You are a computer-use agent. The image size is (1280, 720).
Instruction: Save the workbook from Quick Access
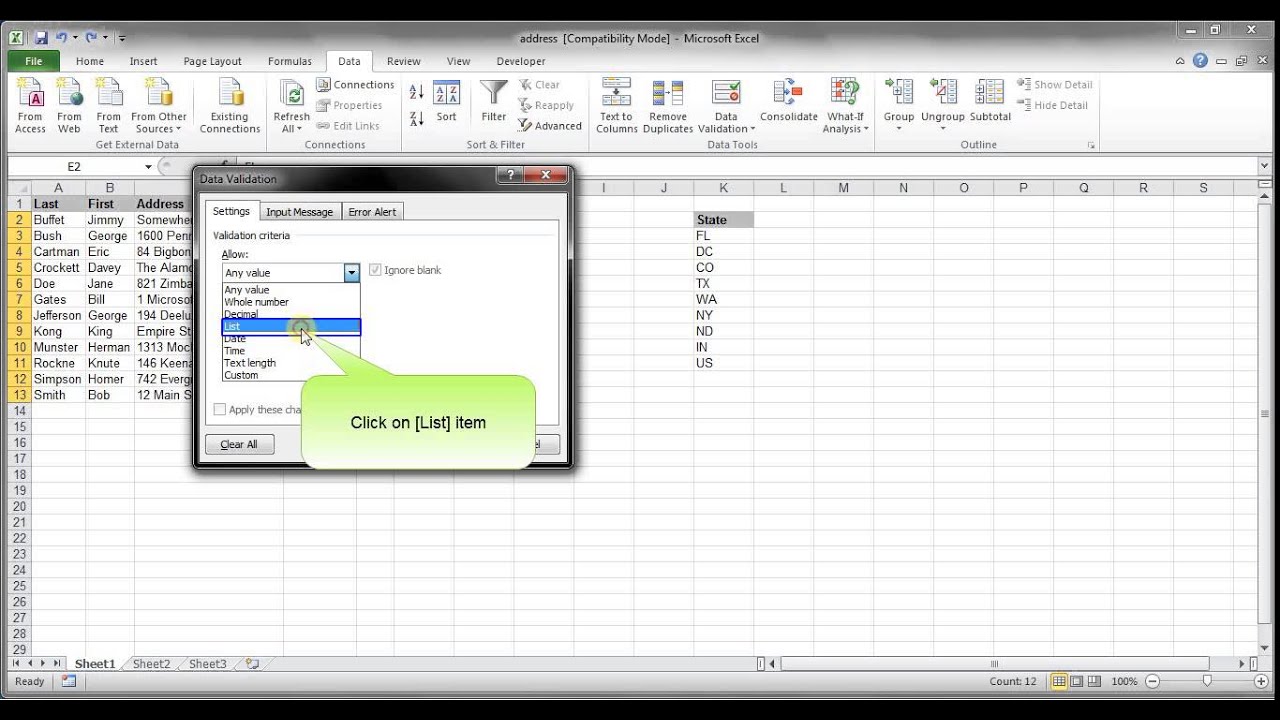[x=41, y=38]
